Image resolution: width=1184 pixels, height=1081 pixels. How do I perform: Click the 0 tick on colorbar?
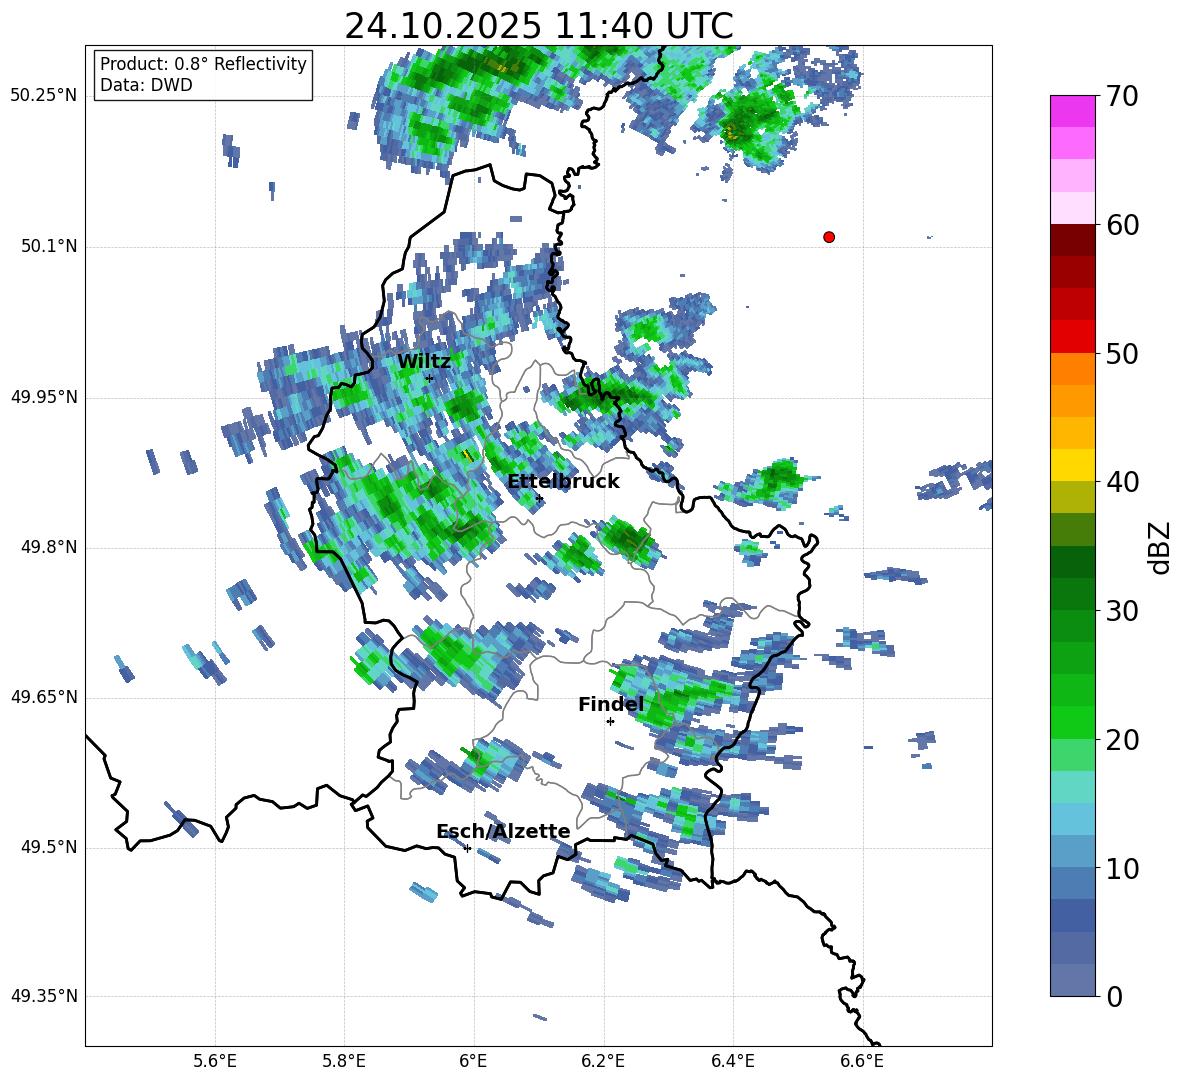tap(1115, 996)
